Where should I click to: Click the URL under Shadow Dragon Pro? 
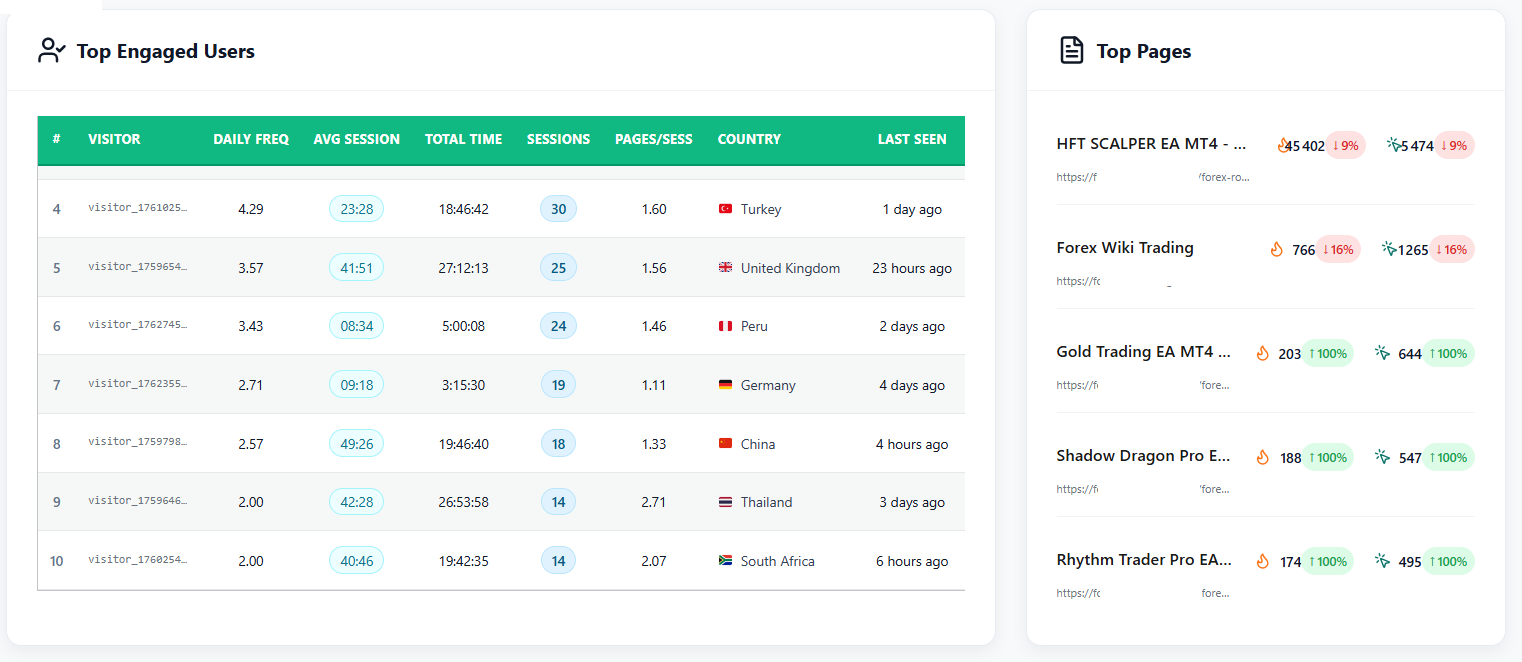point(1142,489)
